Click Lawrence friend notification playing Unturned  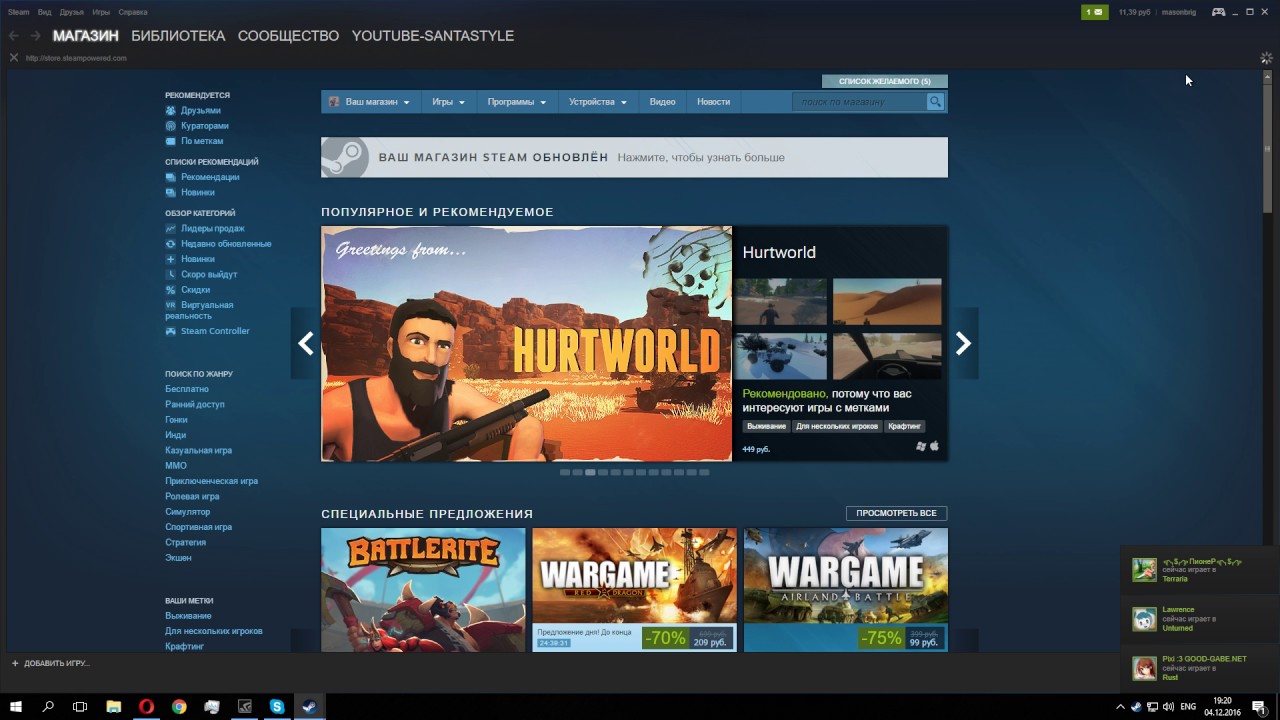[1200, 619]
